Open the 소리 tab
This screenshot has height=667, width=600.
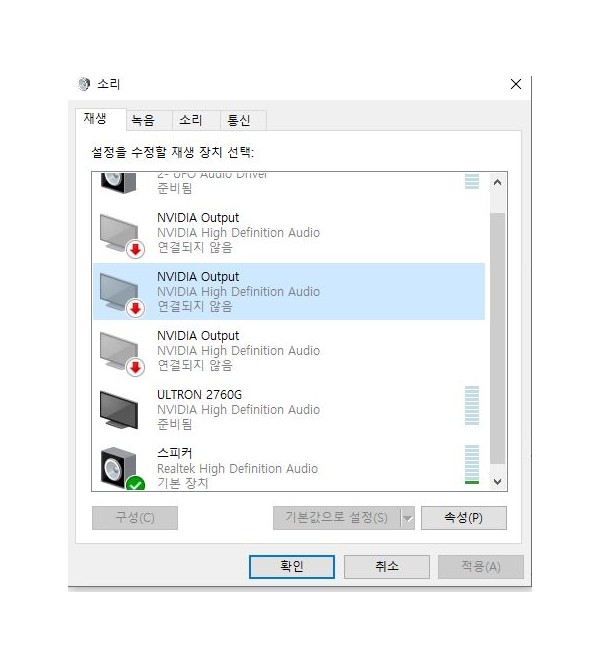pyautogui.click(x=196, y=120)
